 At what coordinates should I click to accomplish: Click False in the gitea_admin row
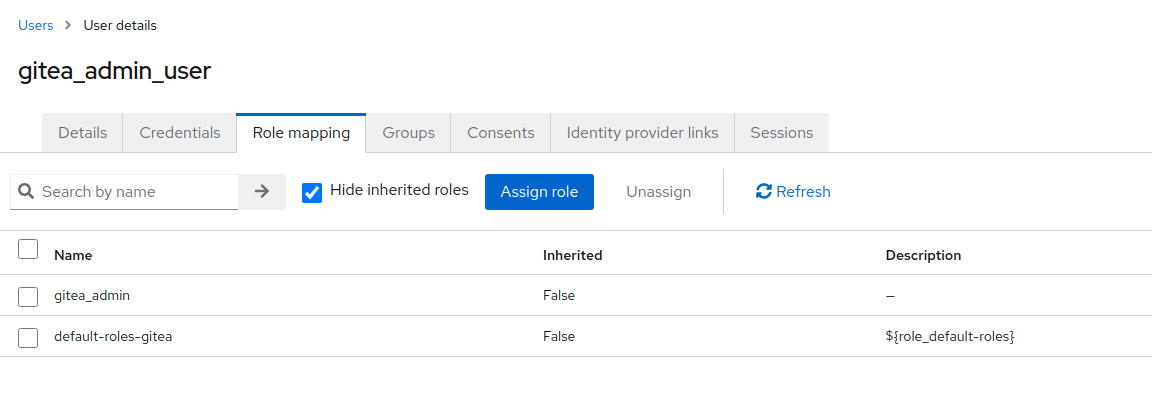pyautogui.click(x=559, y=295)
